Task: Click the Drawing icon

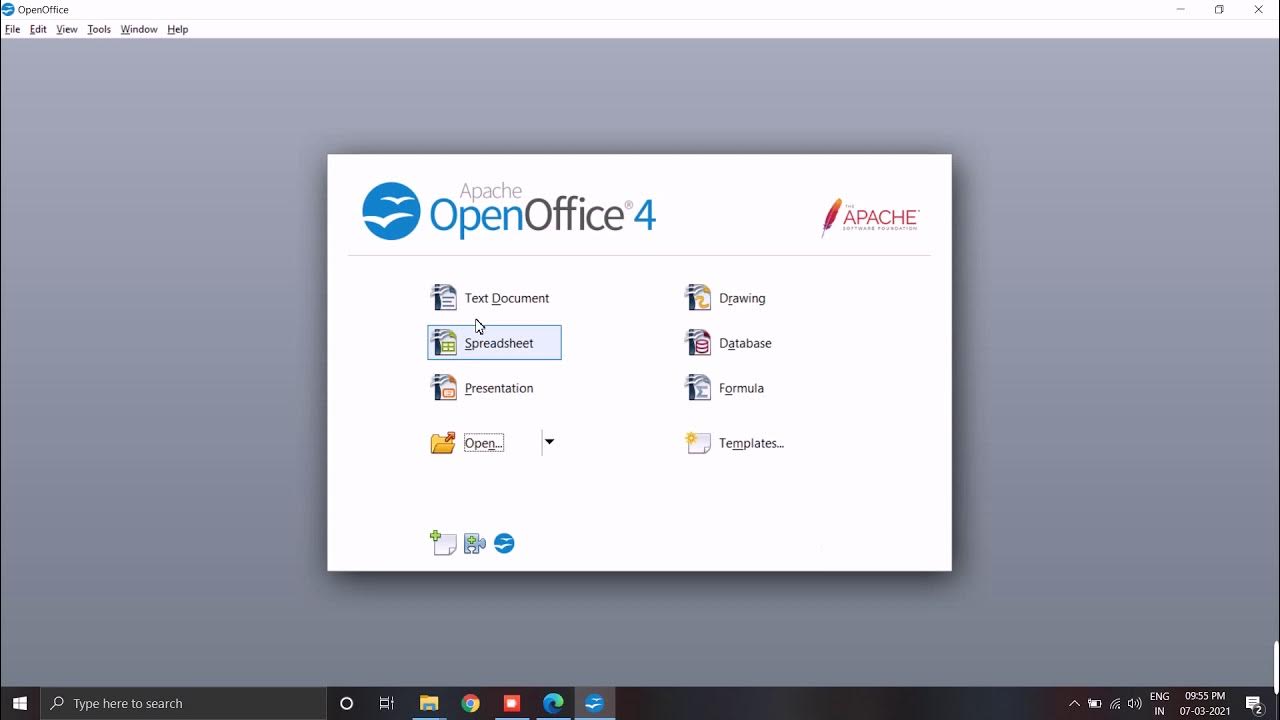Action: [698, 298]
